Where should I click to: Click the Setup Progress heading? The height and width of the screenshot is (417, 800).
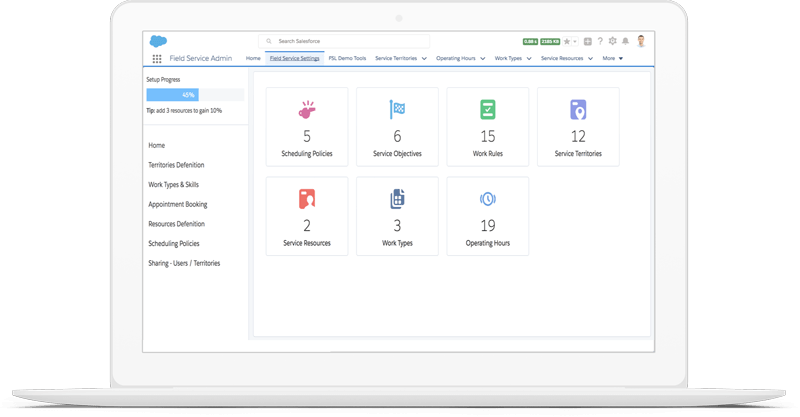[163, 80]
